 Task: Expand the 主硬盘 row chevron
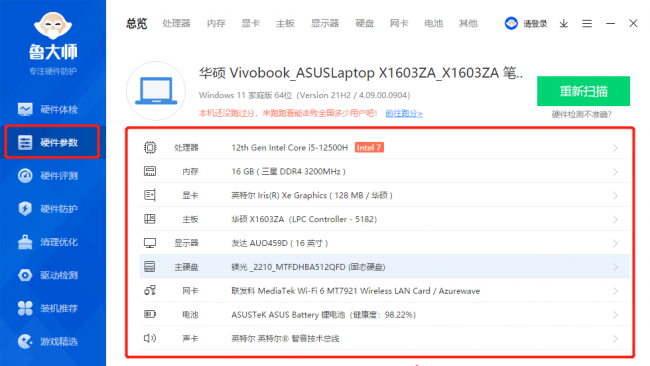[615, 267]
